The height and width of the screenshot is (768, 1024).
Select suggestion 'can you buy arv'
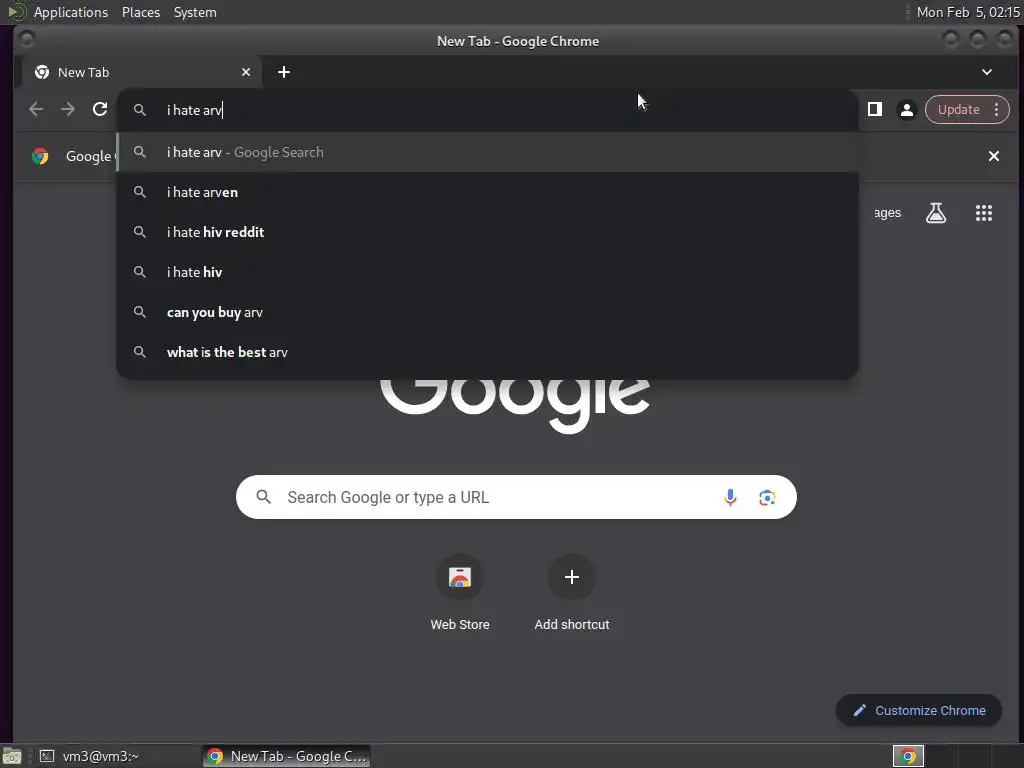coord(487,312)
